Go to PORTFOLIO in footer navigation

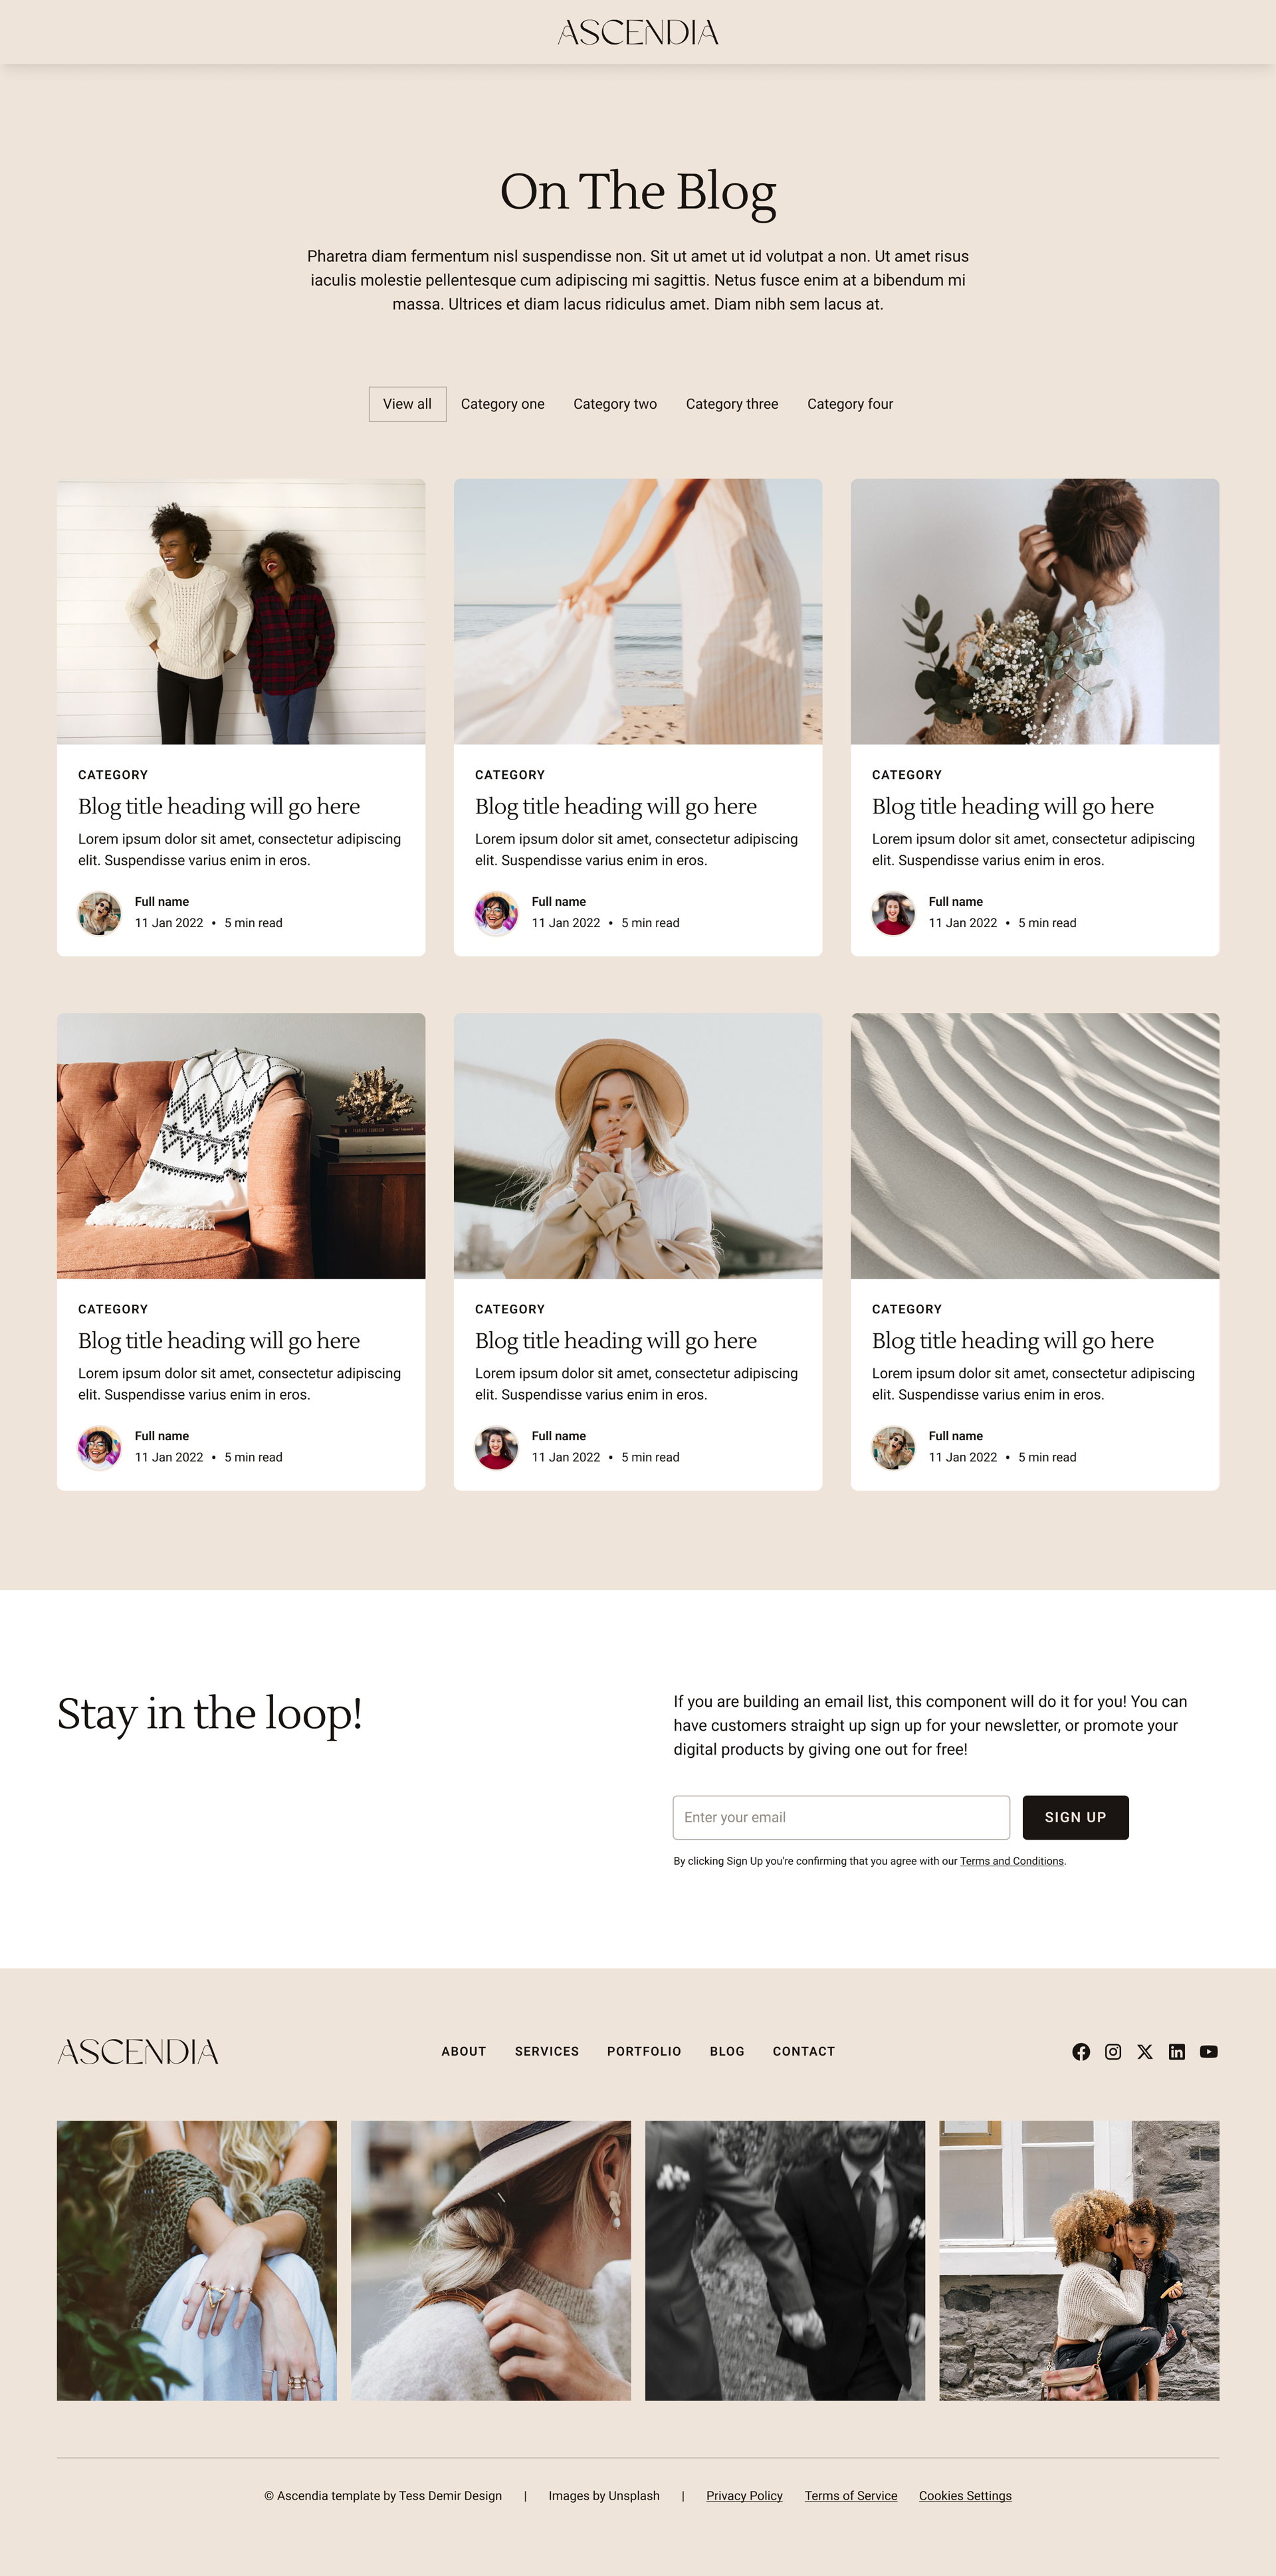644,2051
